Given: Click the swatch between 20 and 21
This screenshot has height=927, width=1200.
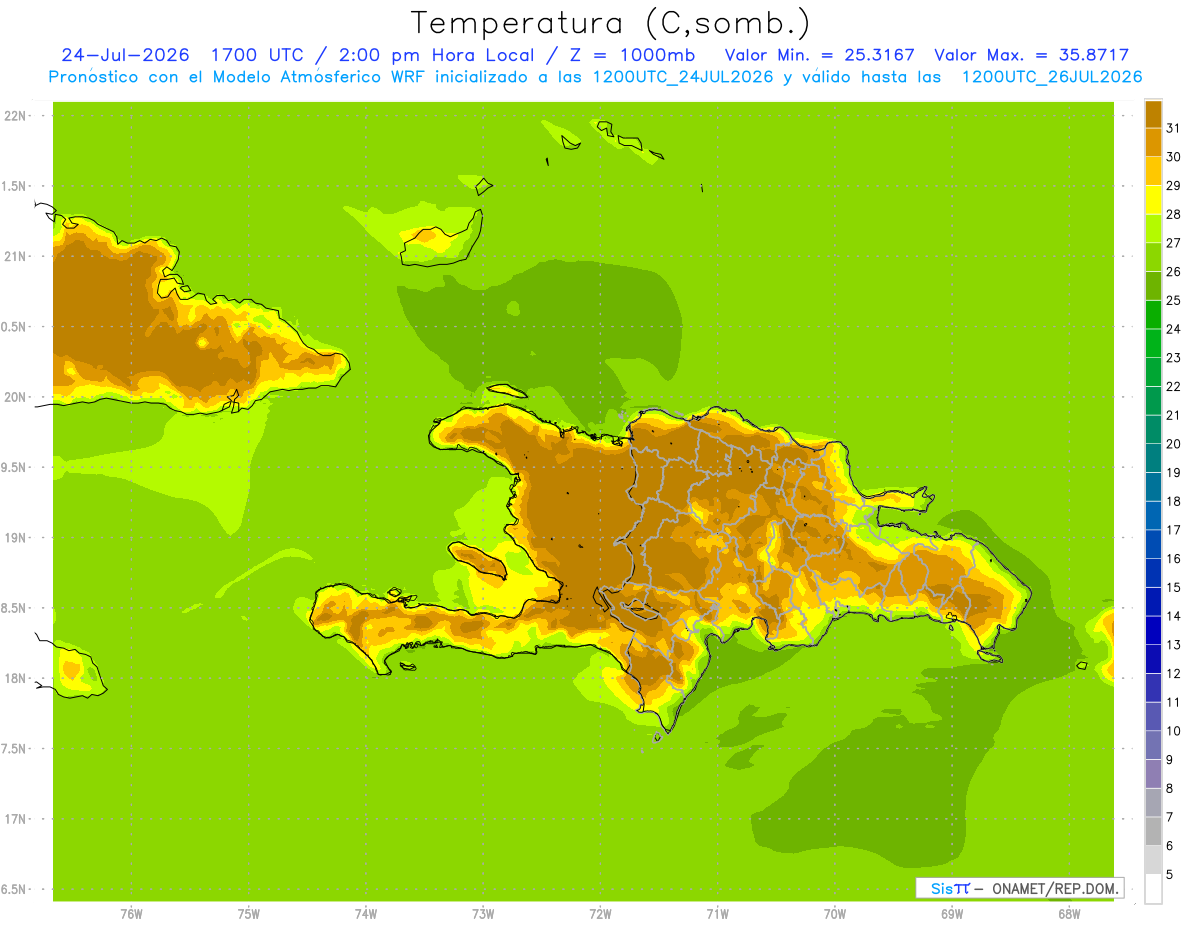Looking at the screenshot, I should 1153,430.
